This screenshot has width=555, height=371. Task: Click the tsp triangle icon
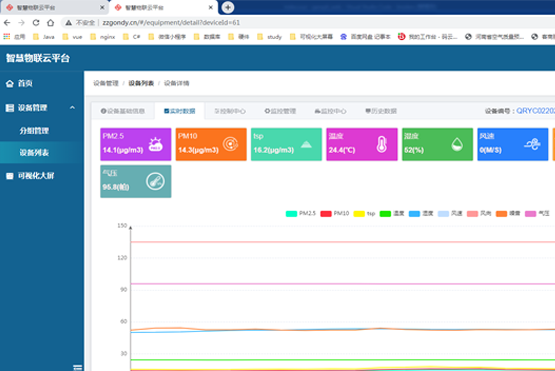306,144
